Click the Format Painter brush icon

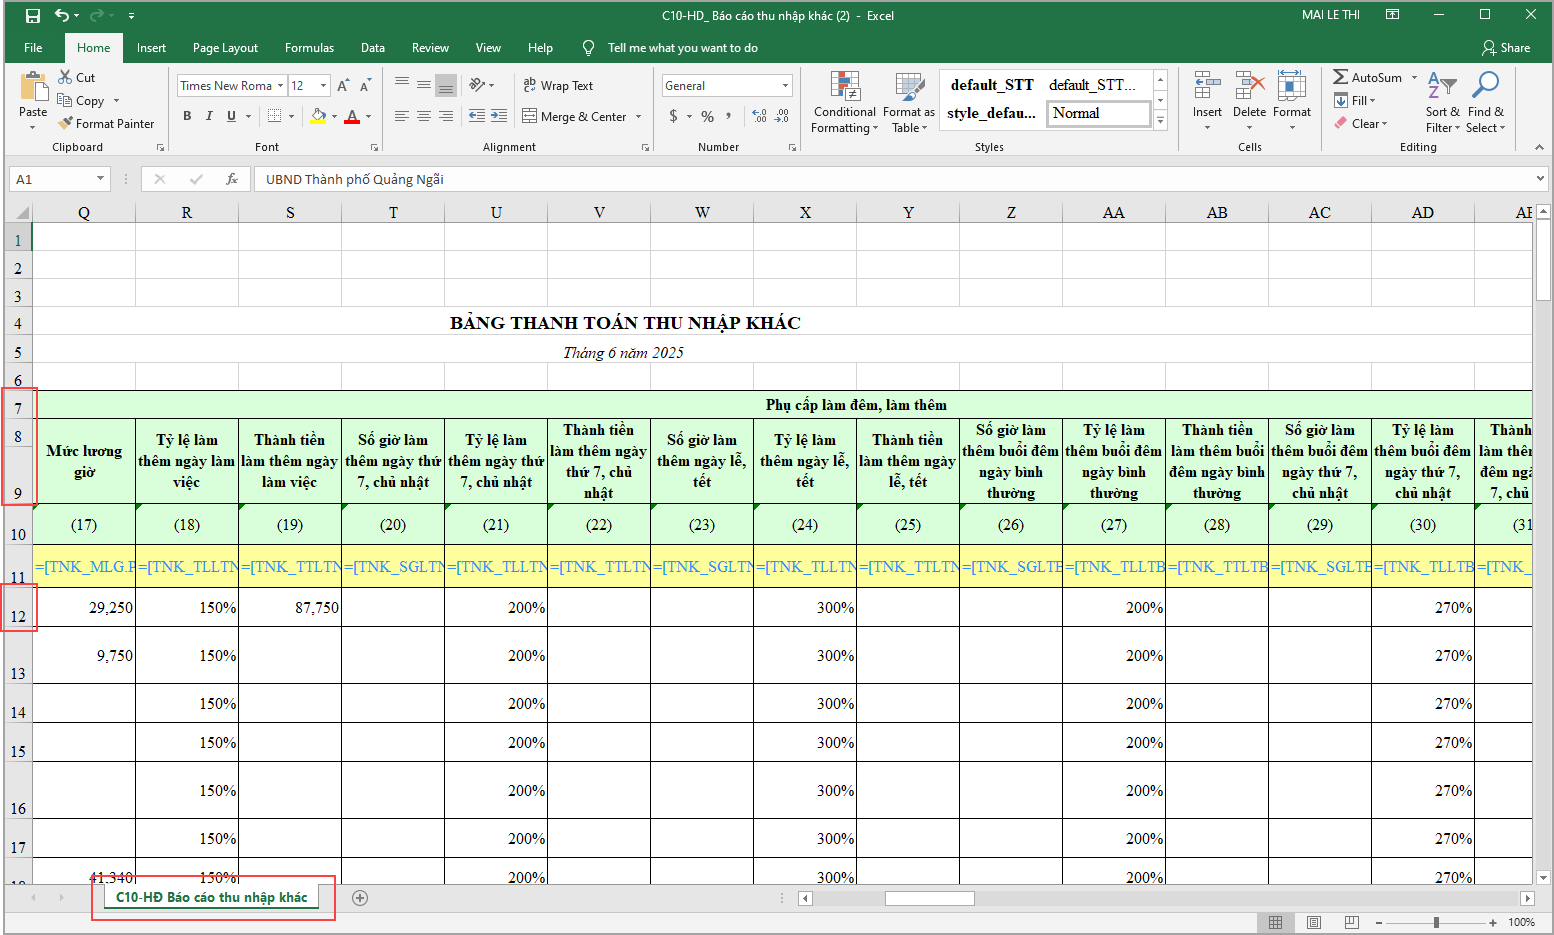pyautogui.click(x=66, y=124)
